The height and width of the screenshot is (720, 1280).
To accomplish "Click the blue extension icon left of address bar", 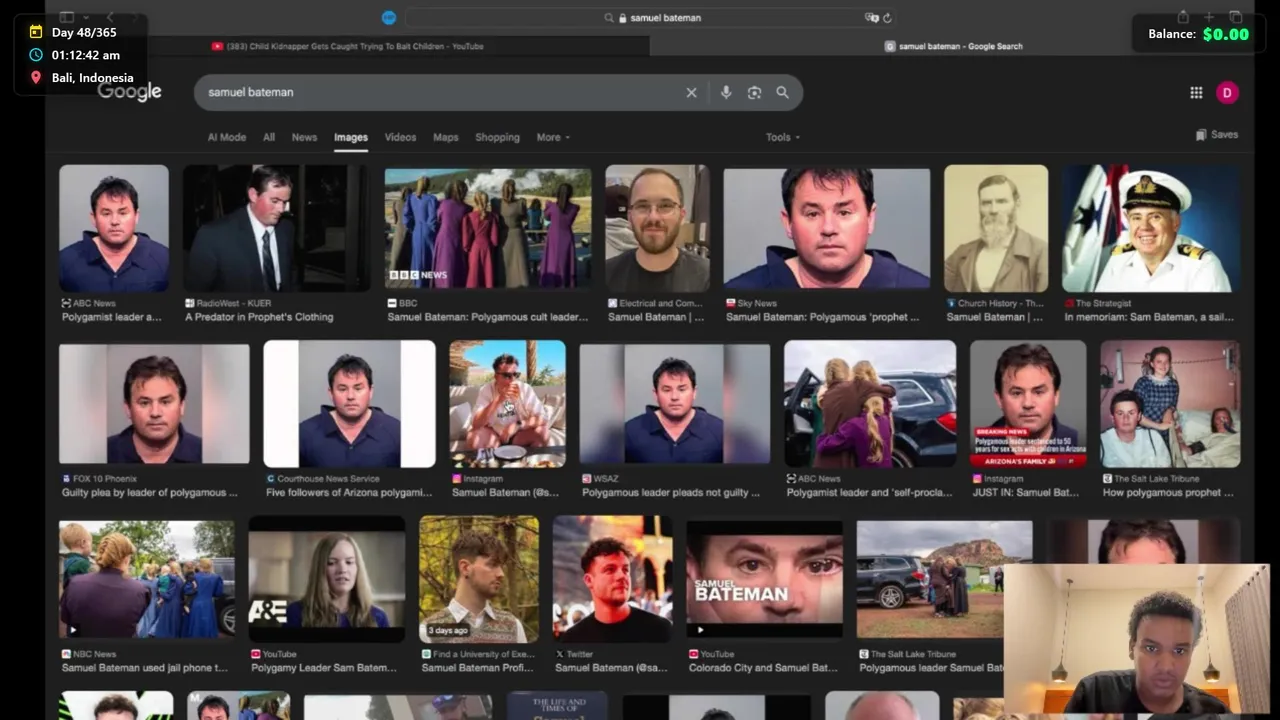I will [389, 17].
